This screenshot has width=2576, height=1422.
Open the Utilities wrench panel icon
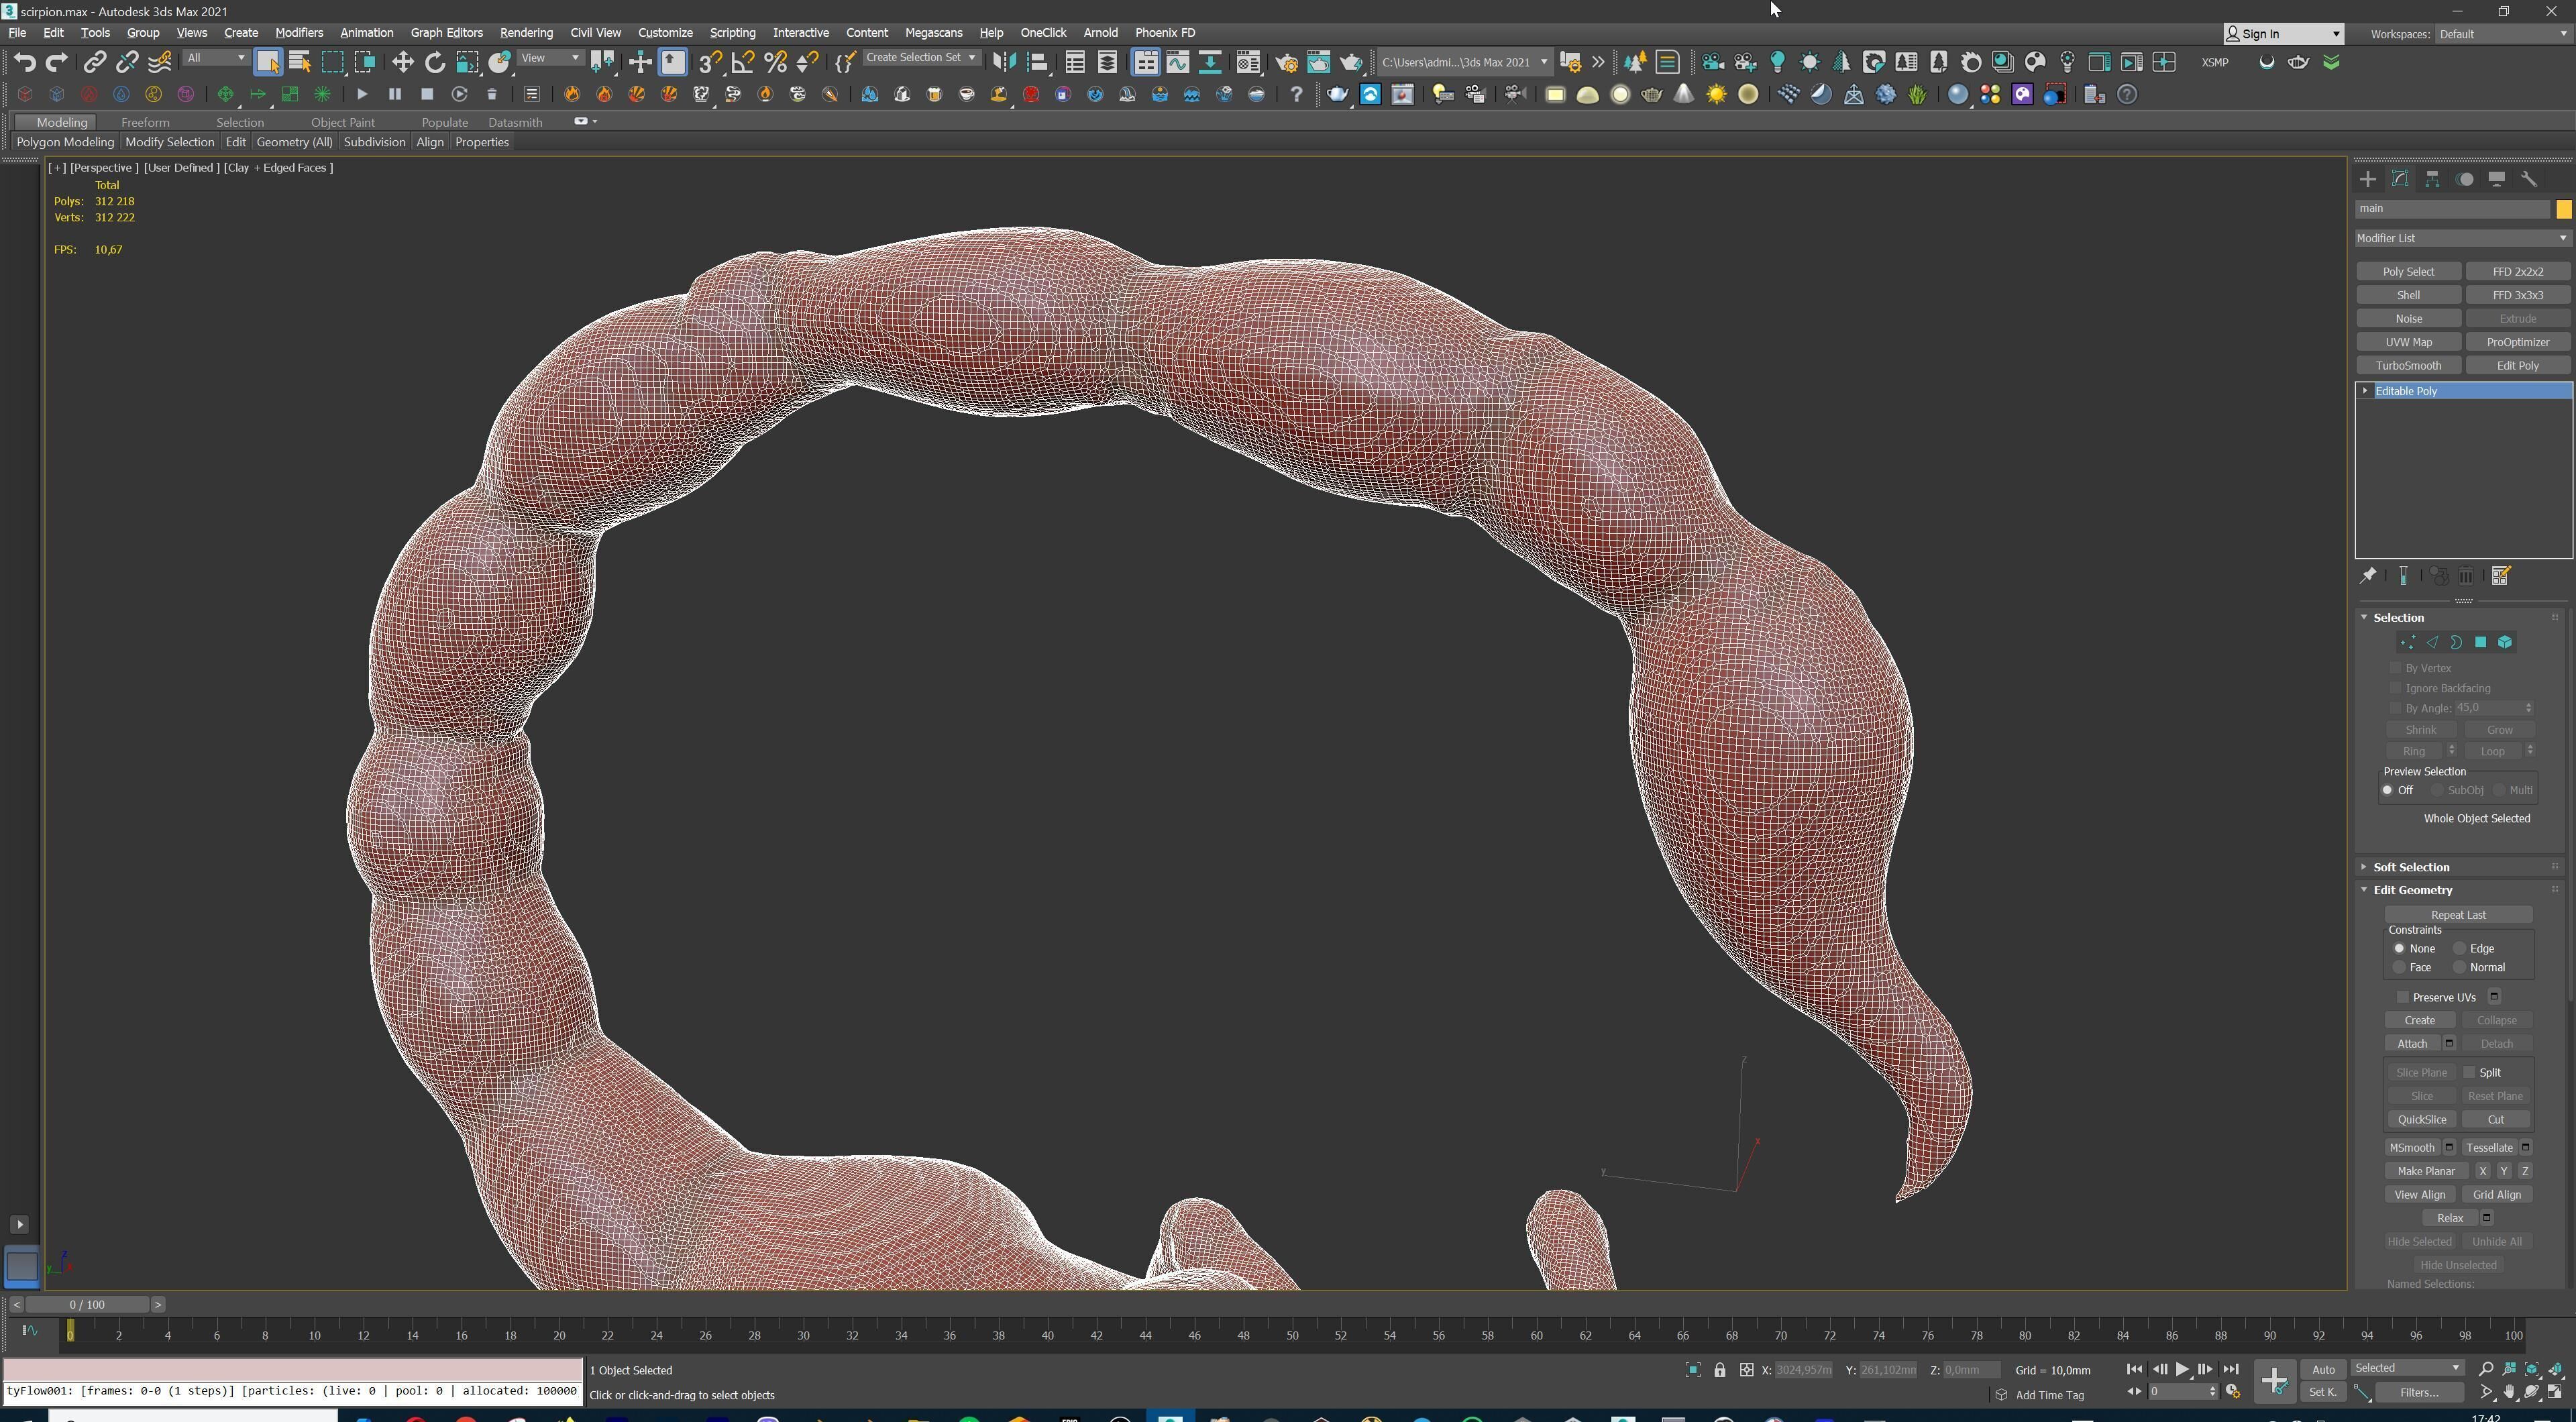[x=2529, y=179]
